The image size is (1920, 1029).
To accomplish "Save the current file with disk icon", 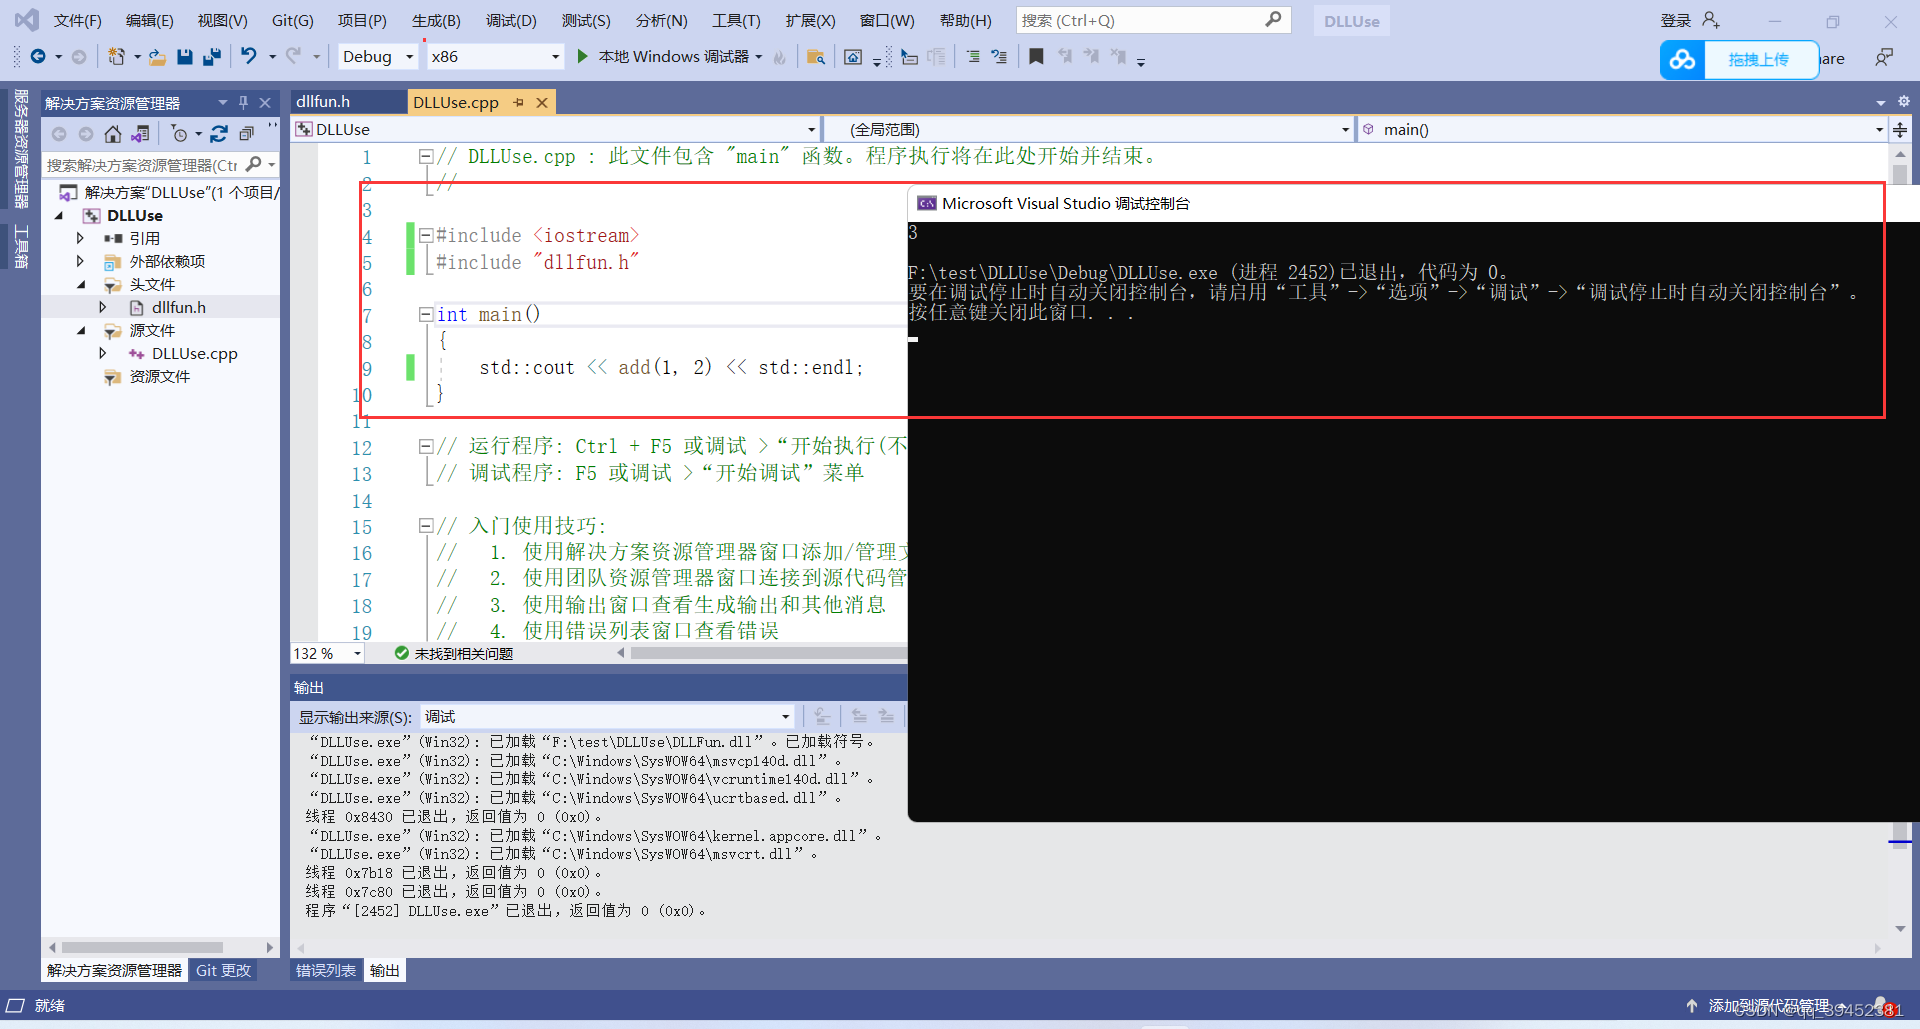I will coord(184,57).
